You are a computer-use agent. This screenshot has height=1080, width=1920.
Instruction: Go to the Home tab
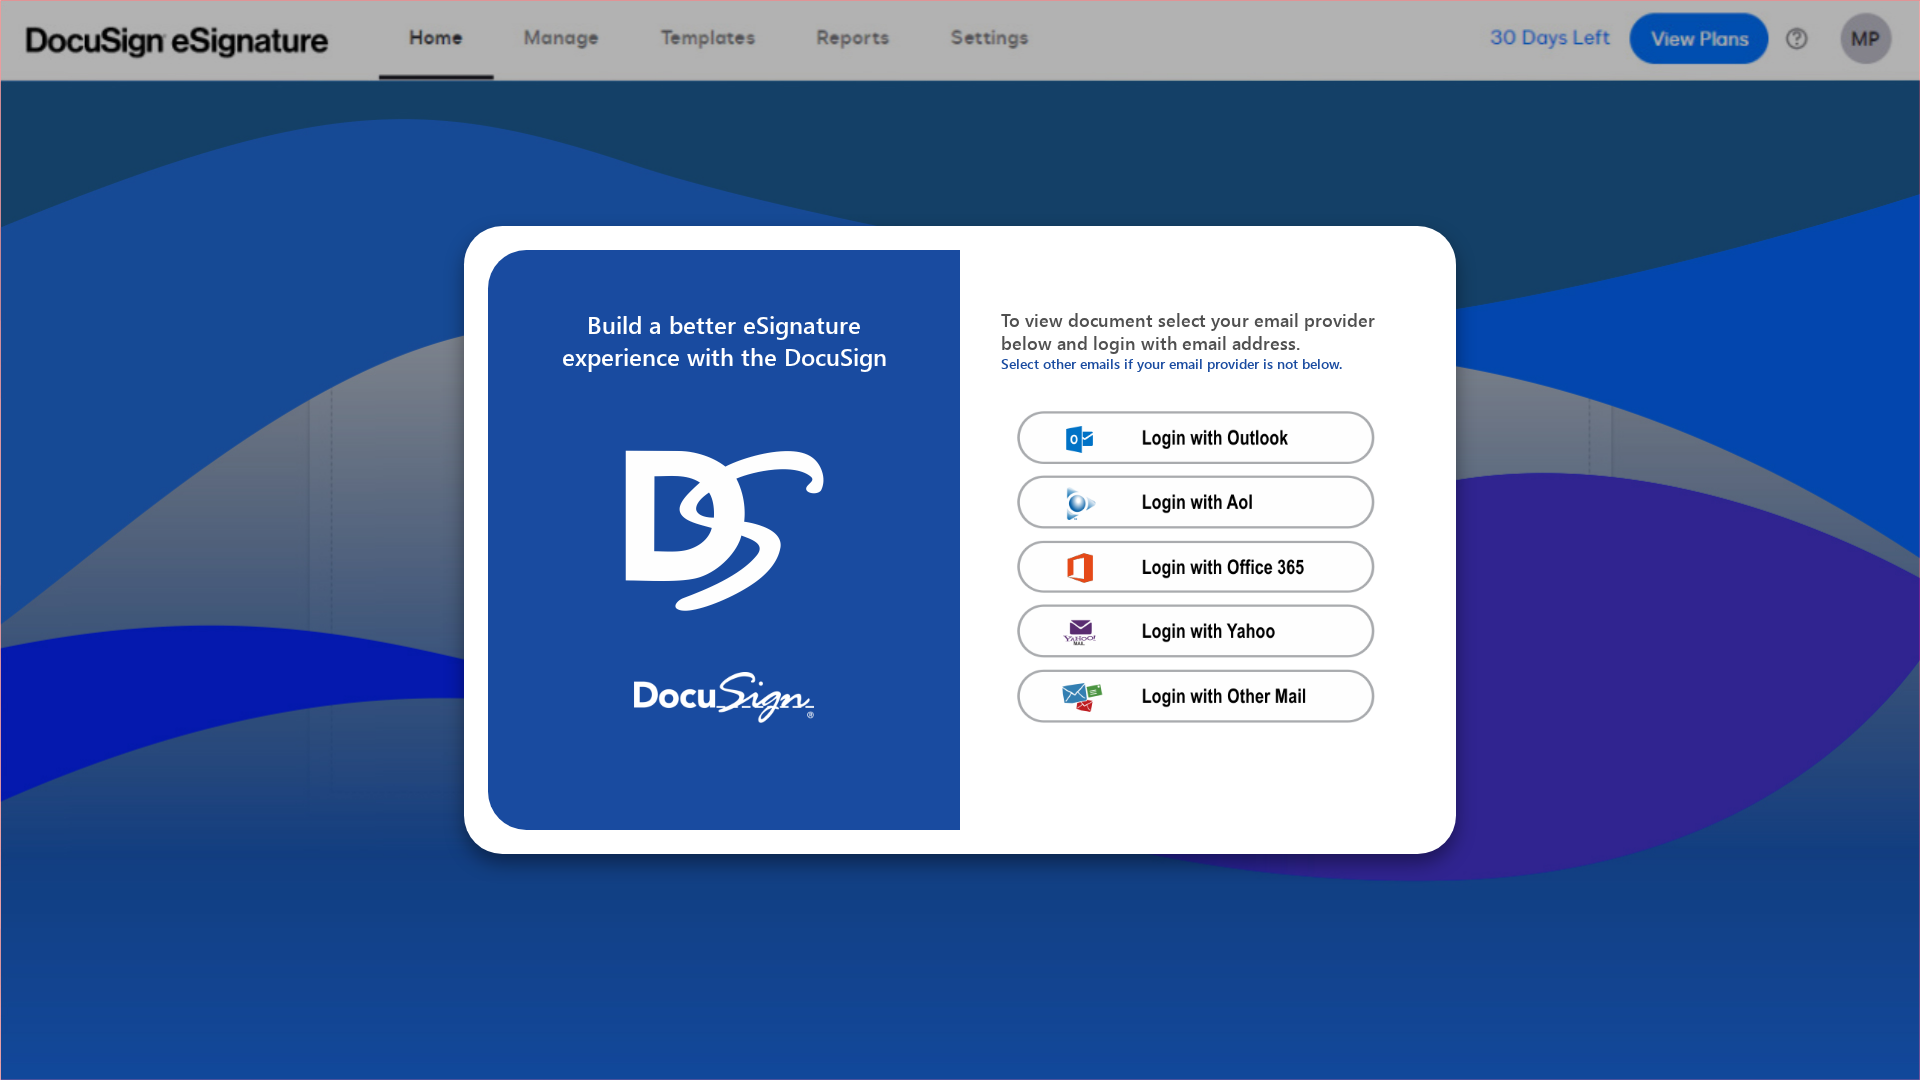coord(436,38)
